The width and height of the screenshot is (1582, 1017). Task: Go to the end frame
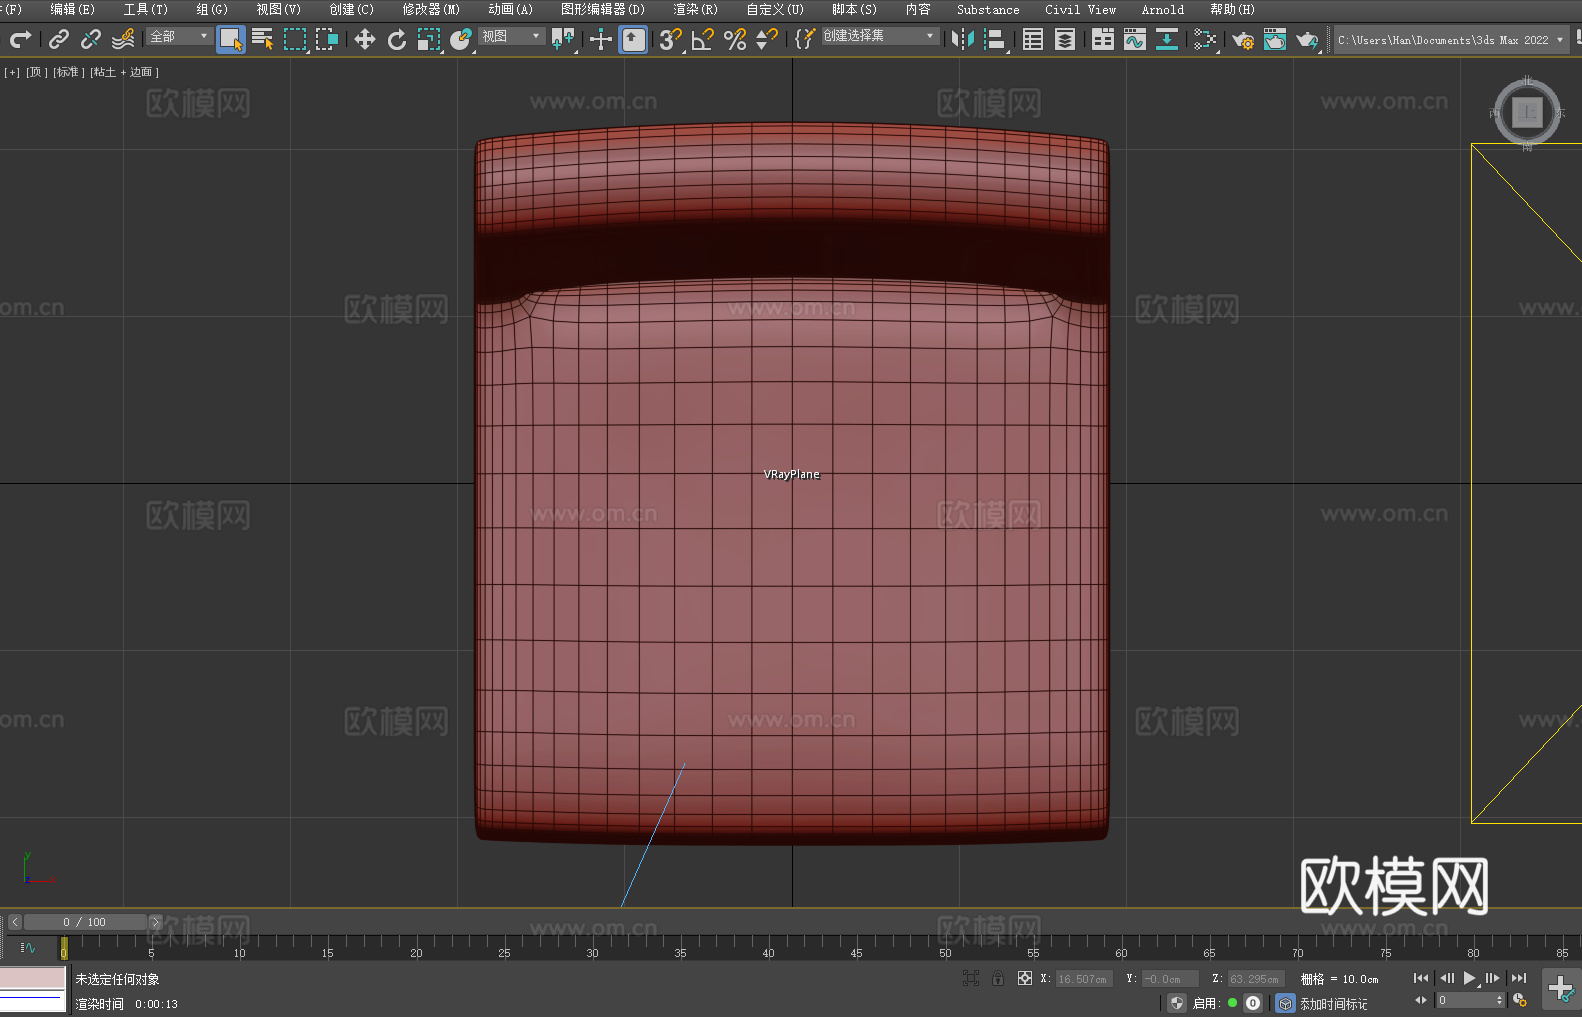[x=1519, y=978]
